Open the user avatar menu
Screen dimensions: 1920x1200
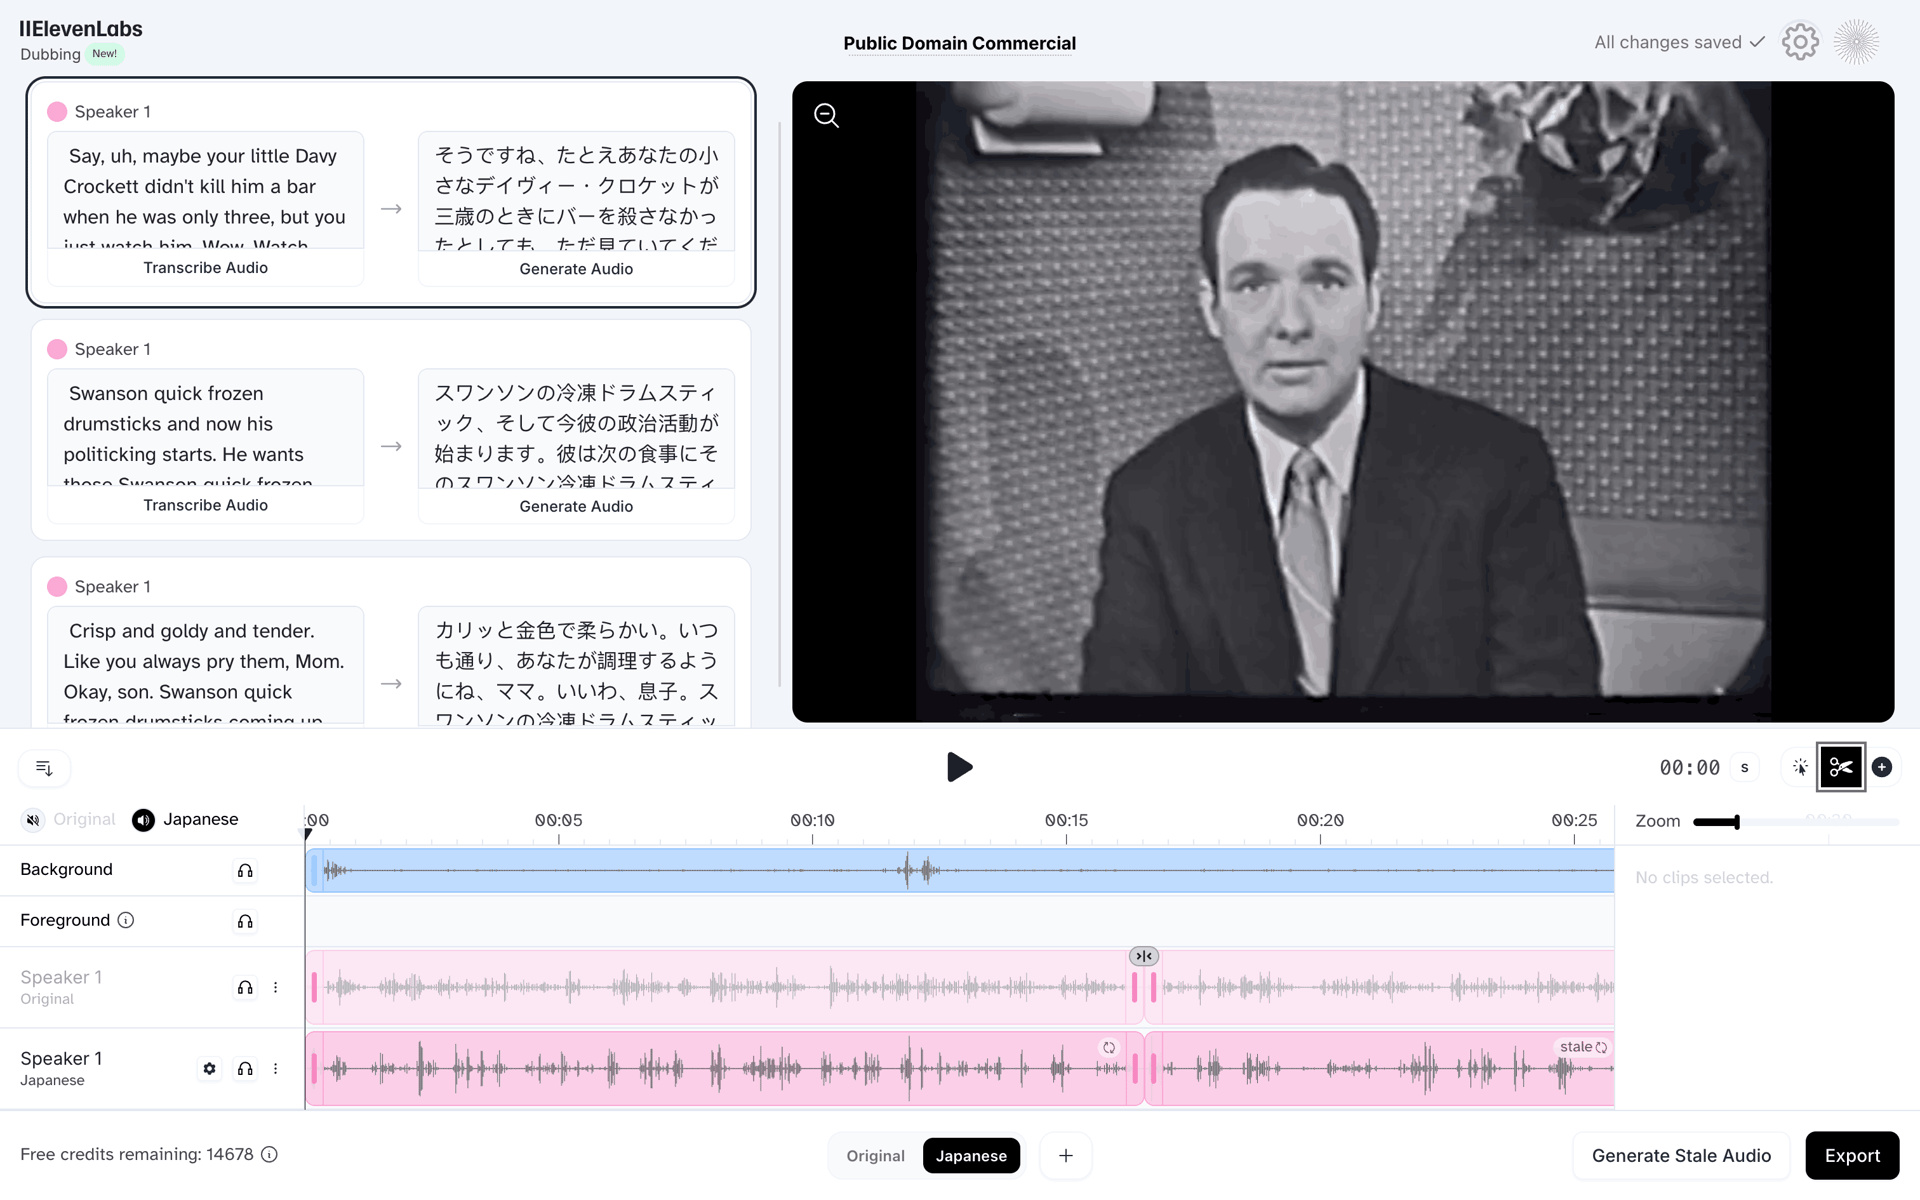tap(1856, 42)
